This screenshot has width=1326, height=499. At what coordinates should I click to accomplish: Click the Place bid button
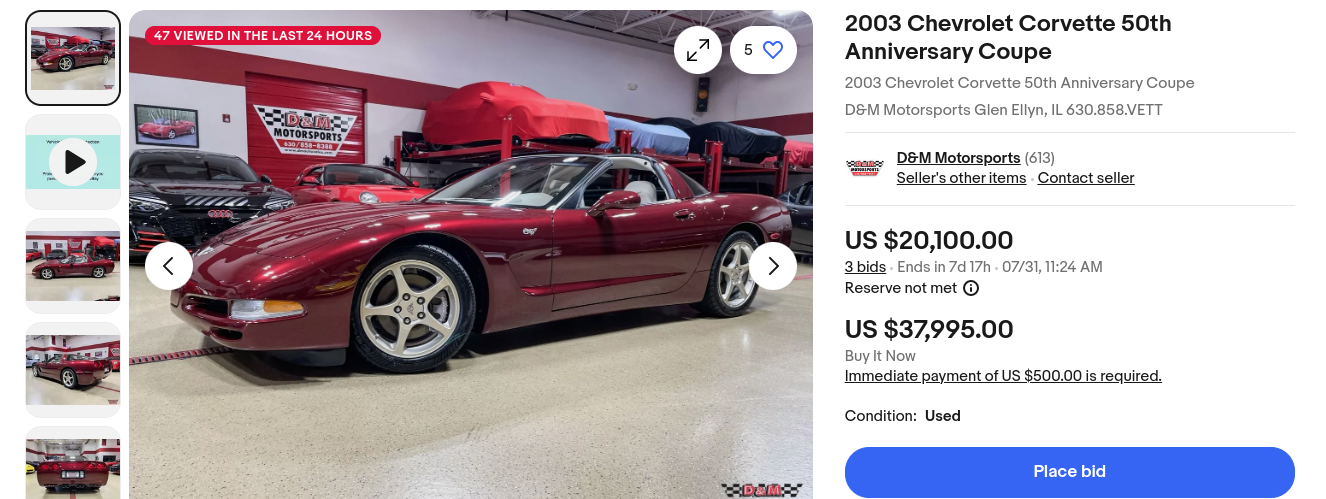pyautogui.click(x=1070, y=472)
